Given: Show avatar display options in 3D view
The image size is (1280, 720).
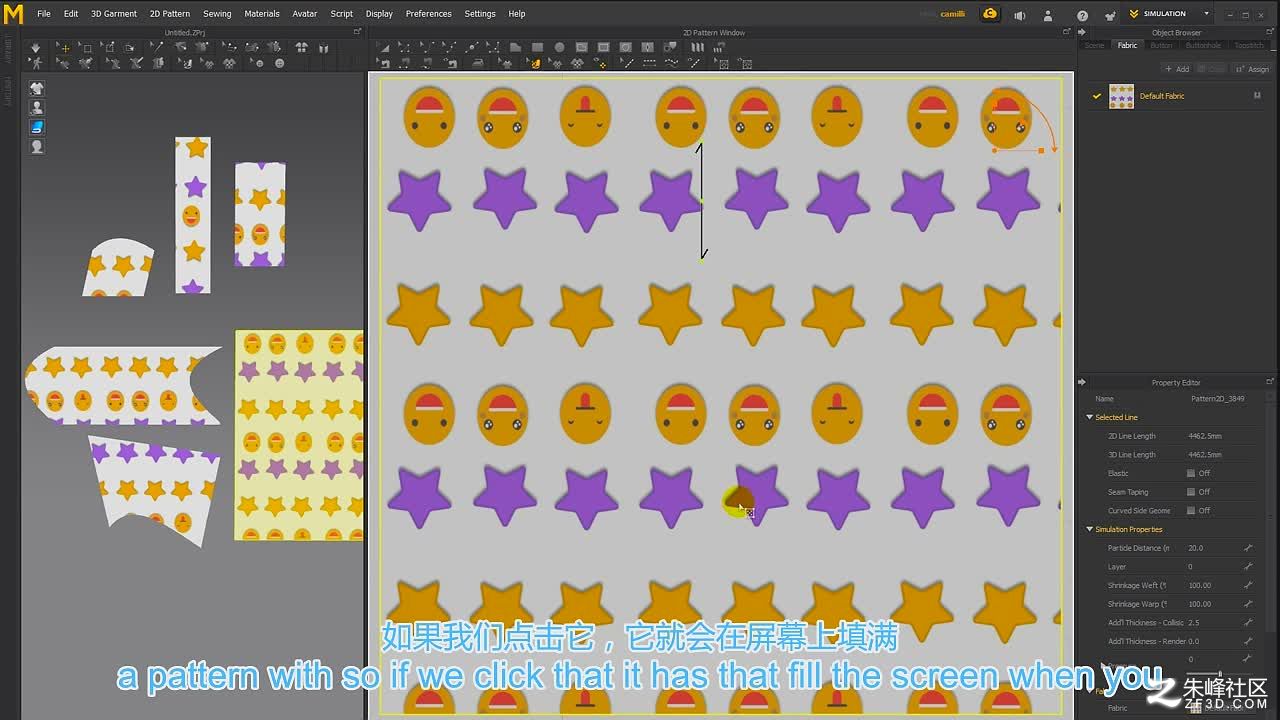Looking at the screenshot, I should [x=37, y=108].
